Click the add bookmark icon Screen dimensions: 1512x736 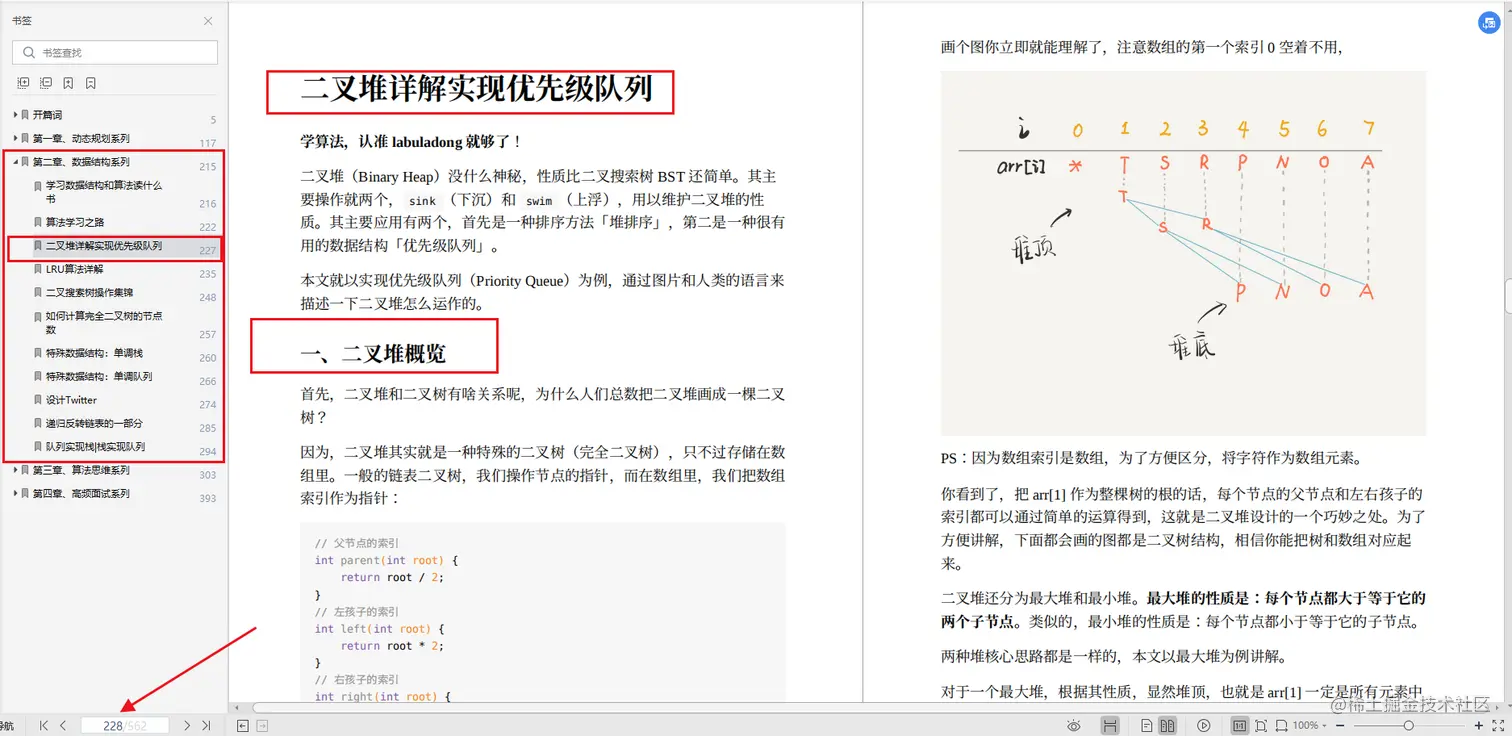[x=68, y=82]
